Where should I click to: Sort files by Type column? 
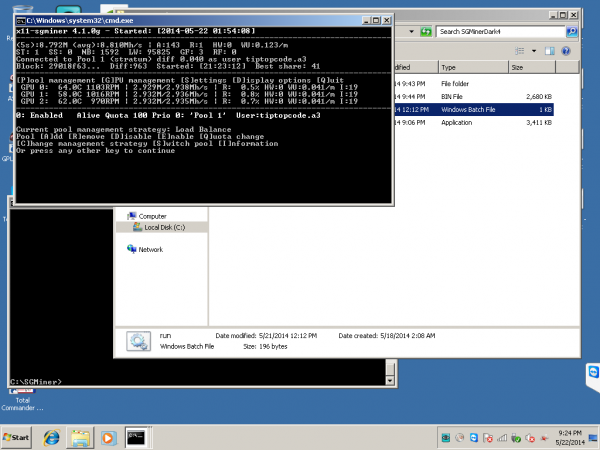(473, 67)
